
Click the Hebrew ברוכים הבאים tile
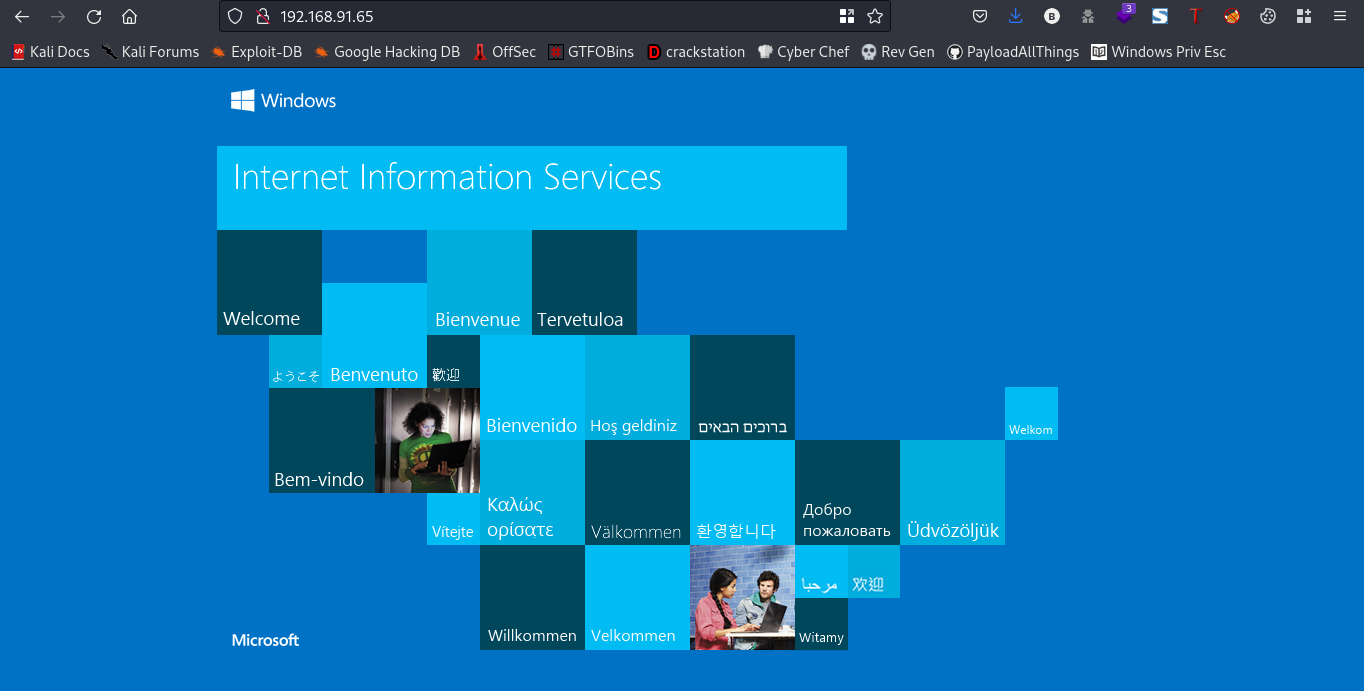742,387
